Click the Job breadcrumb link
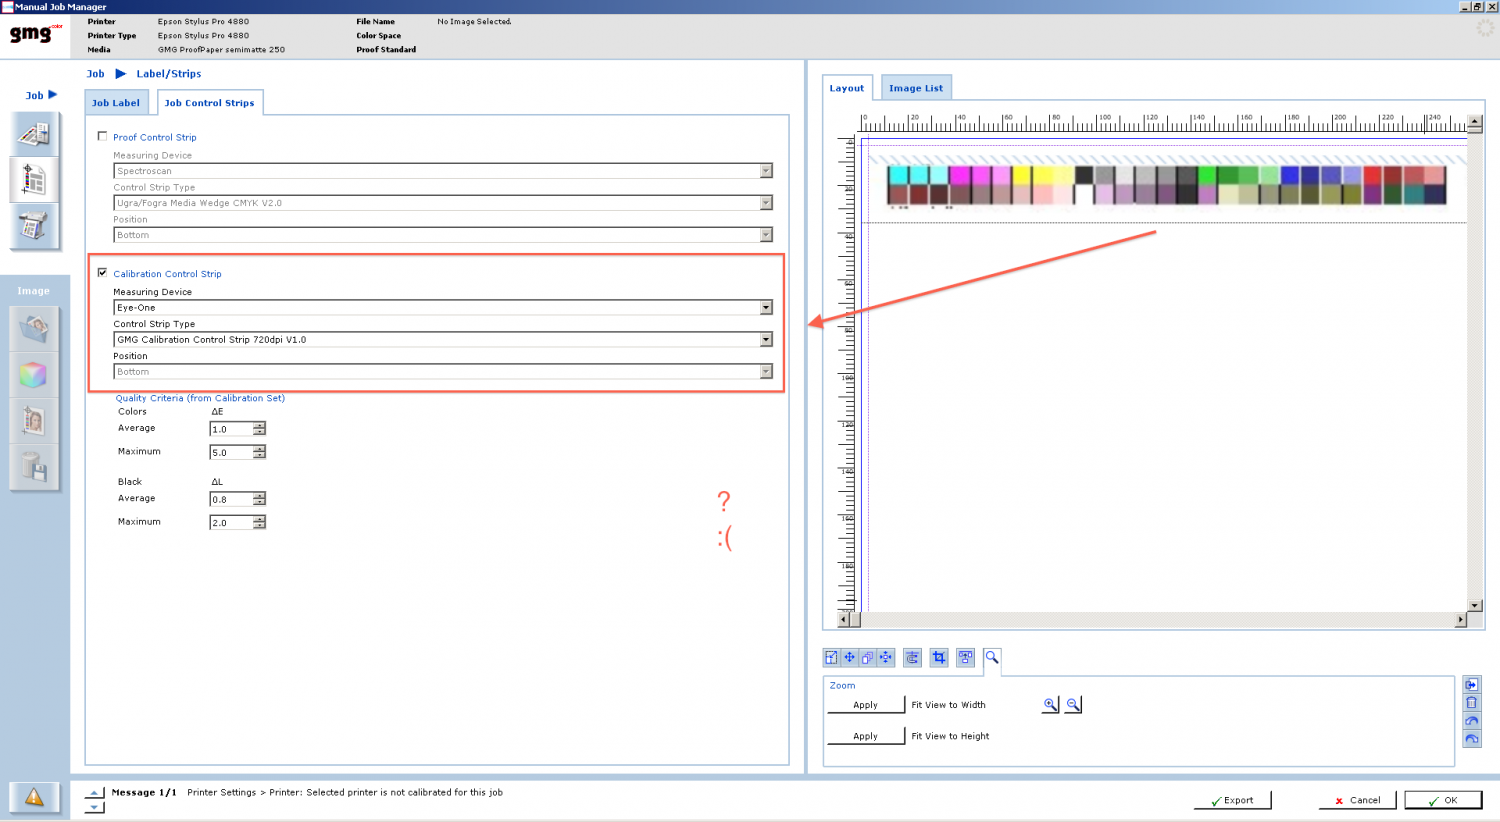The width and height of the screenshot is (1500, 822). [95, 74]
